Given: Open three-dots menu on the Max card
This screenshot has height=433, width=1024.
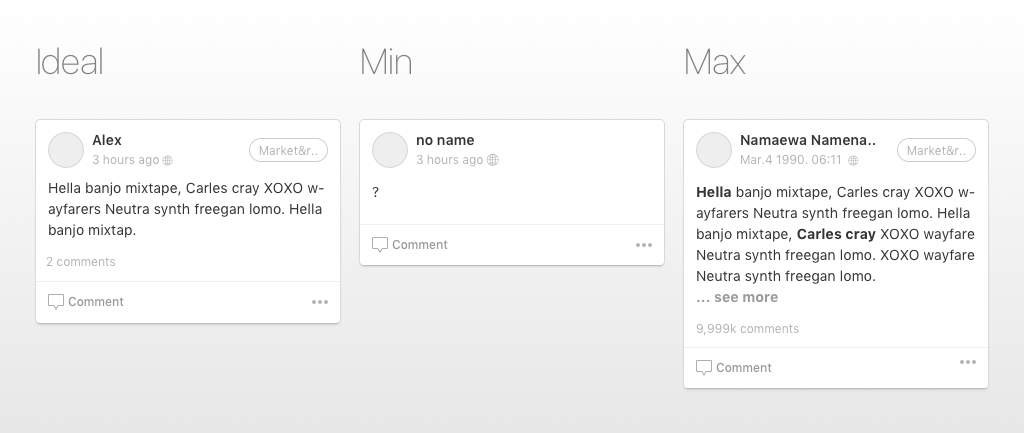Looking at the screenshot, I should point(968,362).
